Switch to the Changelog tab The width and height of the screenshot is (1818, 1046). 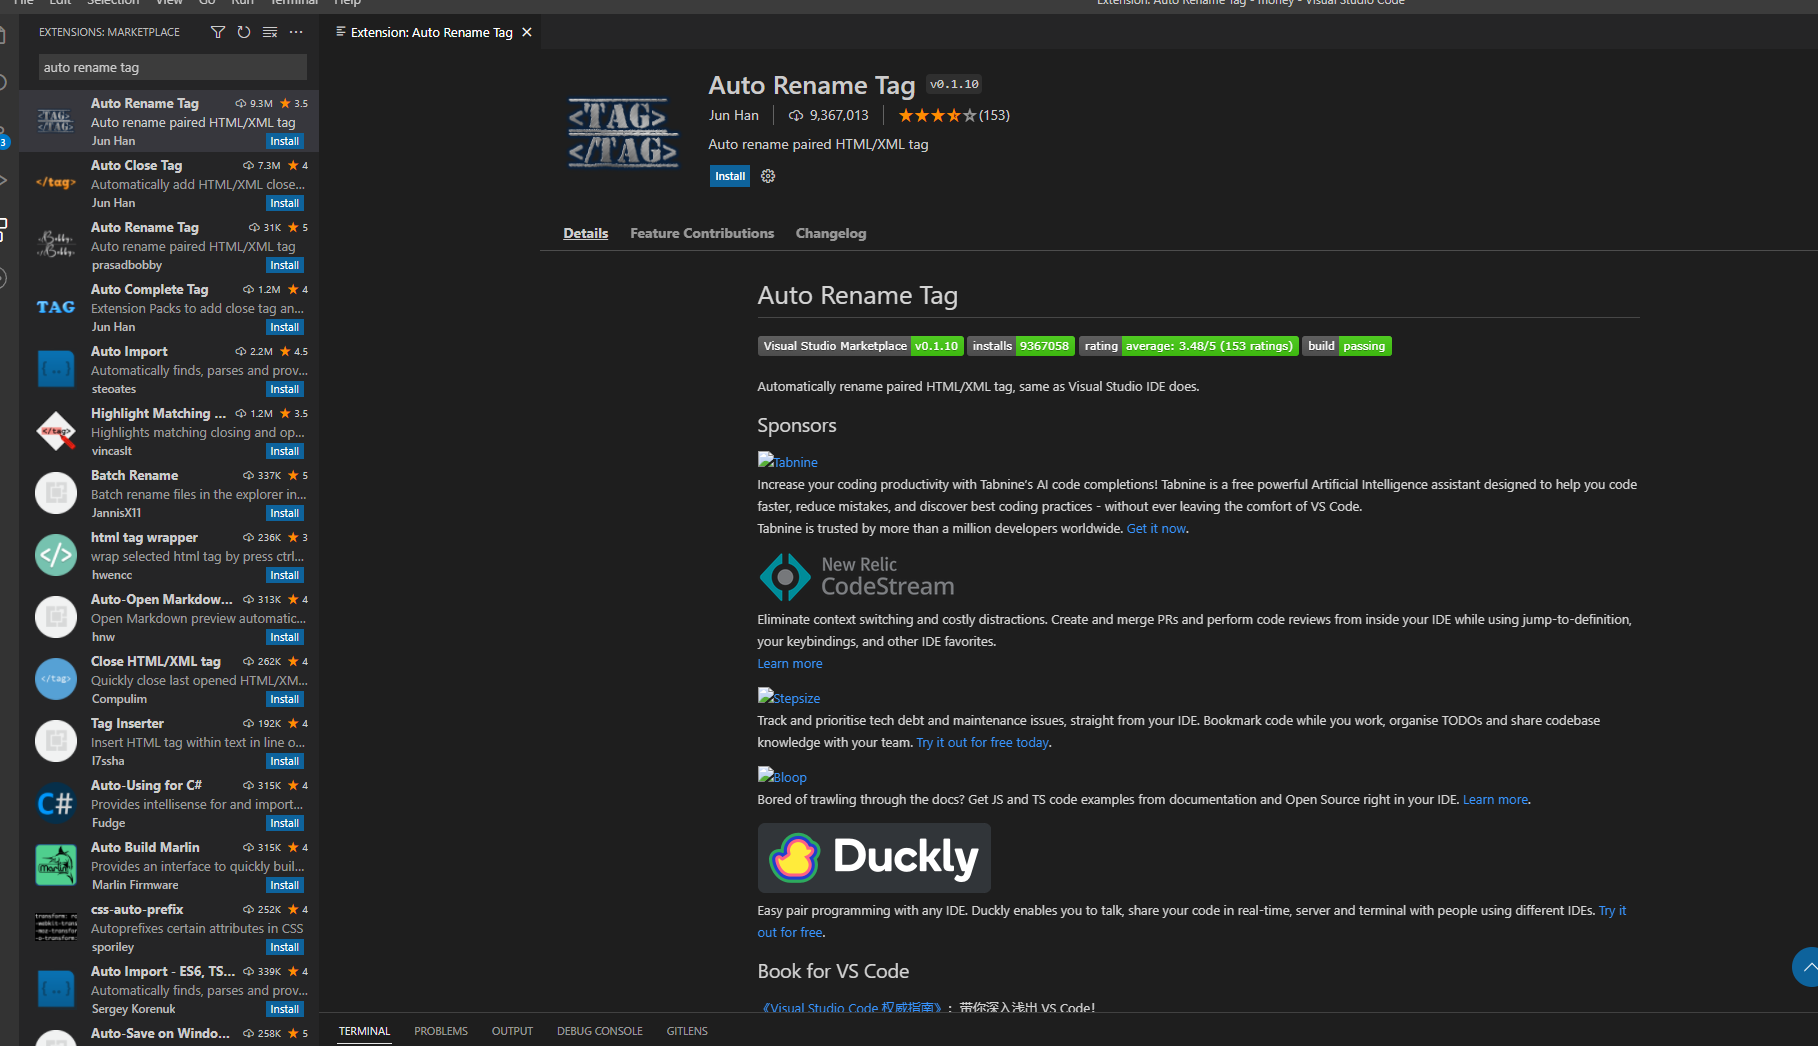coord(831,233)
